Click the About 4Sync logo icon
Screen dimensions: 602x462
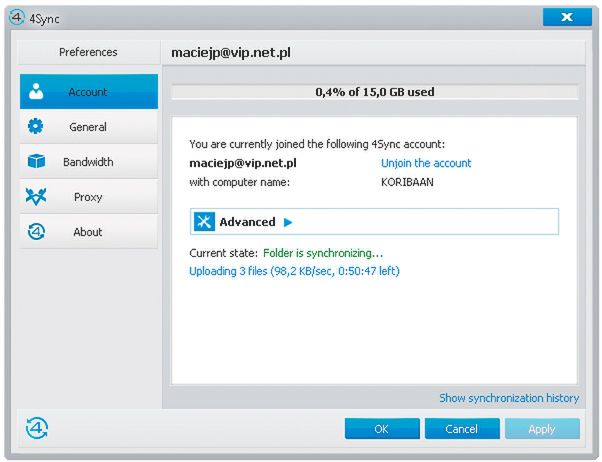tap(36, 232)
